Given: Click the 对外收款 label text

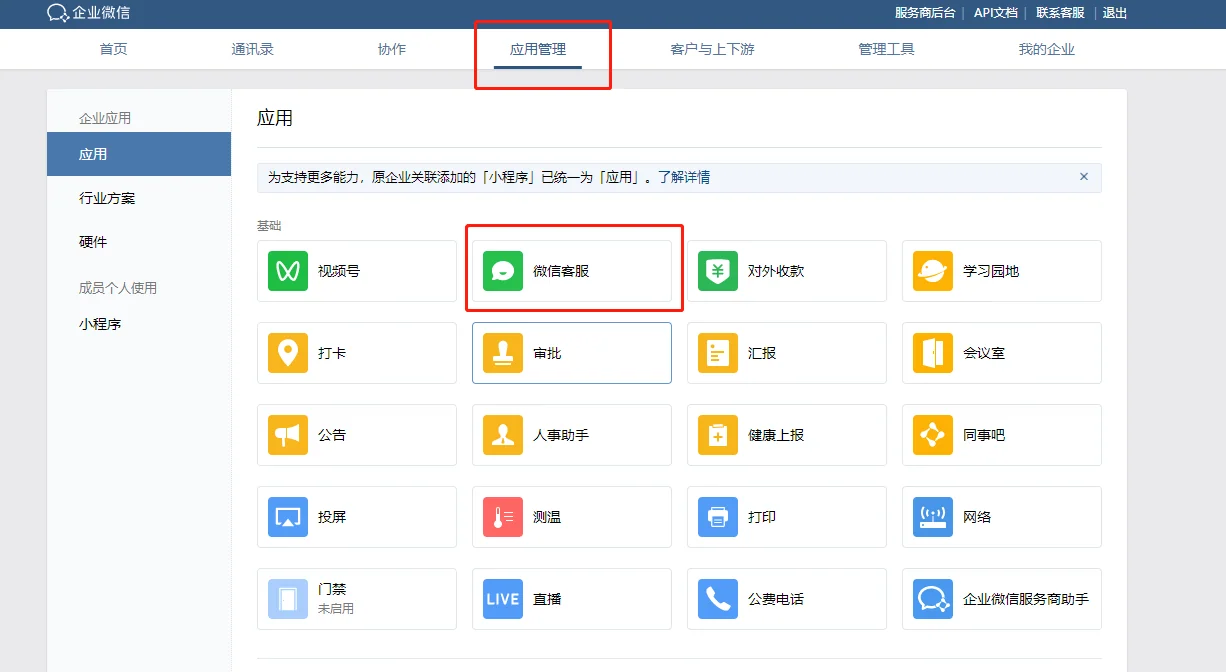Looking at the screenshot, I should pyautogui.click(x=776, y=271).
